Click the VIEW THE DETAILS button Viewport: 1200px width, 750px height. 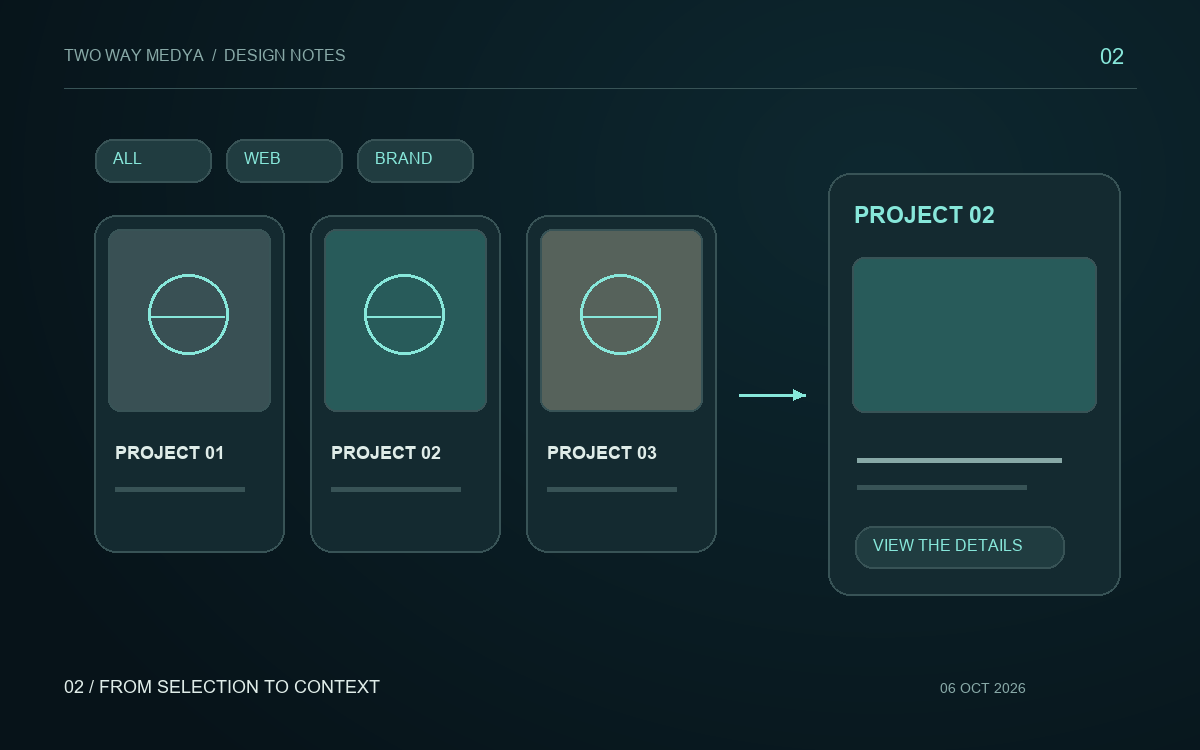(x=960, y=547)
